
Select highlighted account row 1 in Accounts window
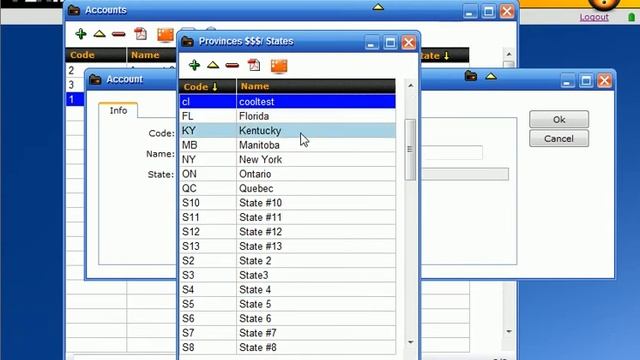pyautogui.click(x=75, y=99)
